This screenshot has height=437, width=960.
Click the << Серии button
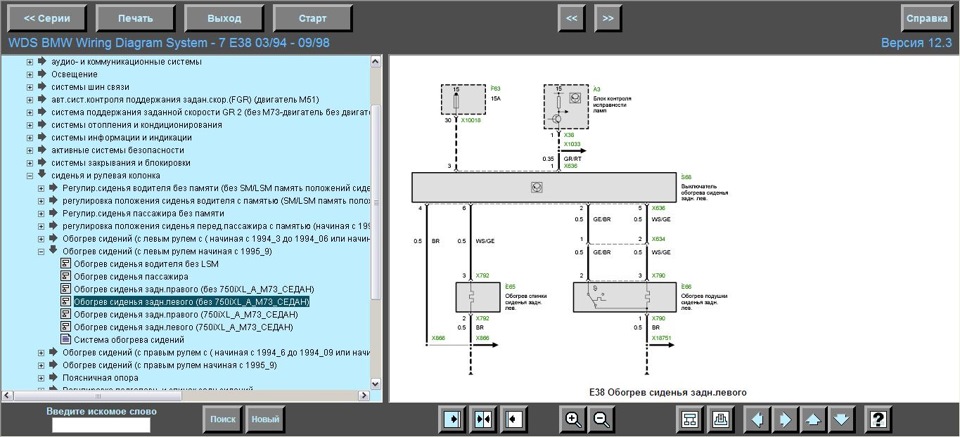pos(47,18)
